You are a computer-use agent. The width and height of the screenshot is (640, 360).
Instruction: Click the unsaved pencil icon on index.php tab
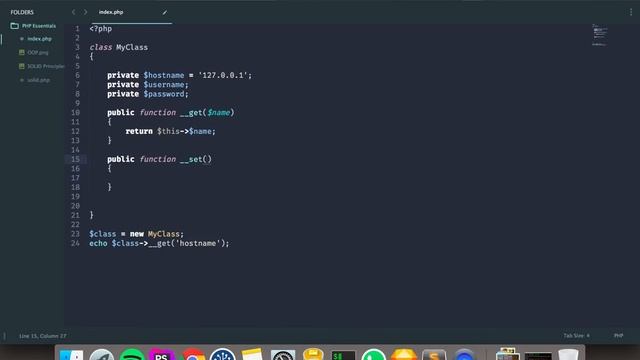164,13
